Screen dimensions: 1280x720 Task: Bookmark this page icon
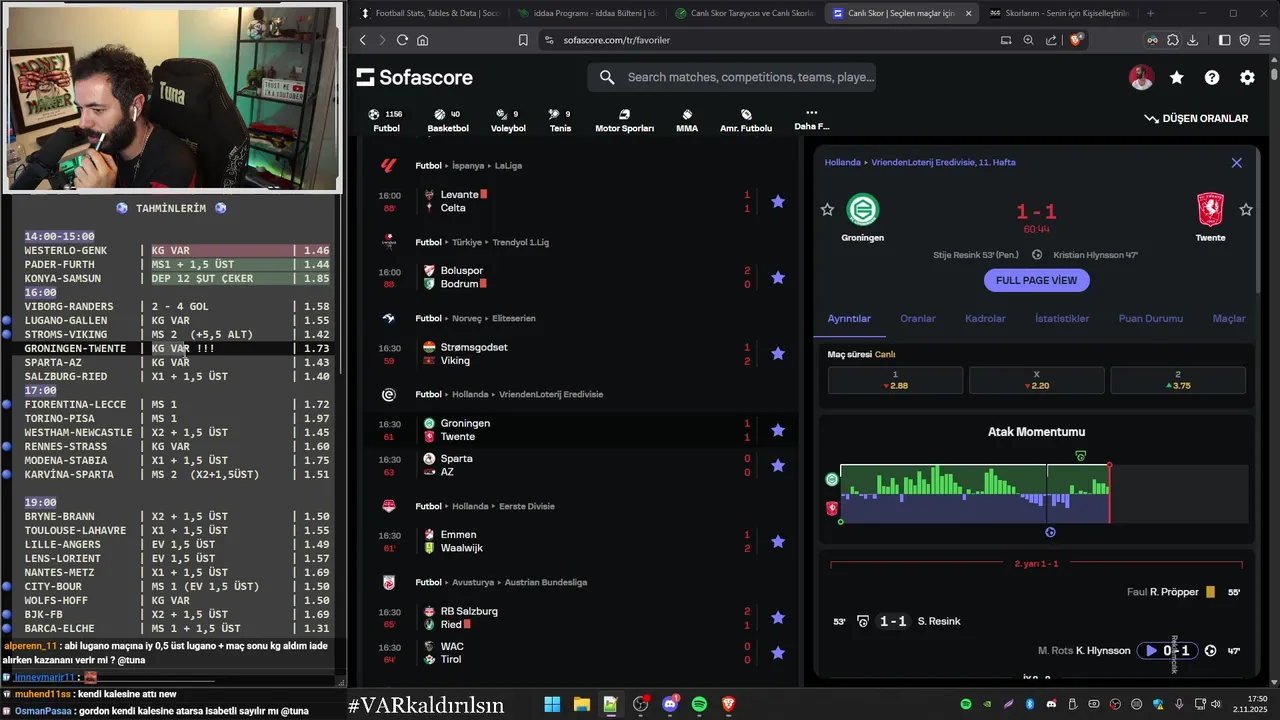(523, 40)
